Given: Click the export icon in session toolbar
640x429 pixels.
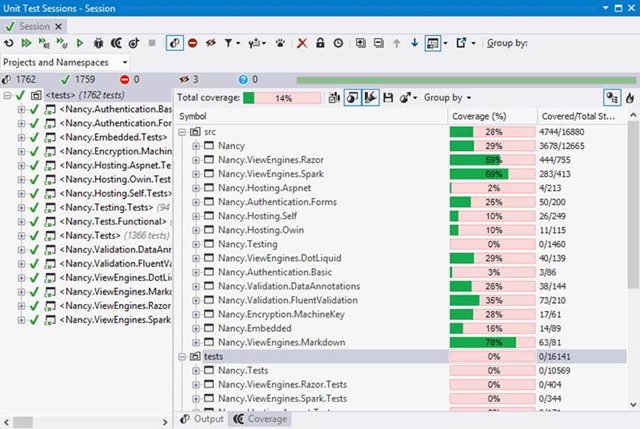Looking at the screenshot, I should pyautogui.click(x=461, y=43).
